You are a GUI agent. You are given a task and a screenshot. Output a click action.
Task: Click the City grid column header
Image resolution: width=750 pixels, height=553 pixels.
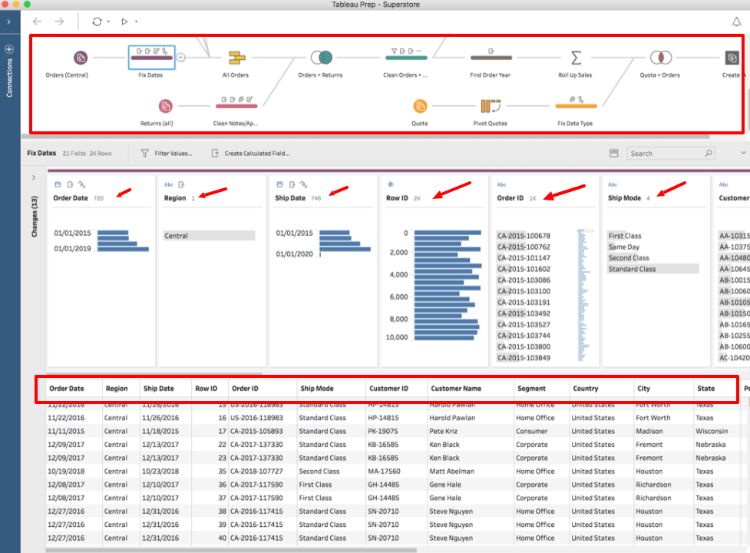643,388
